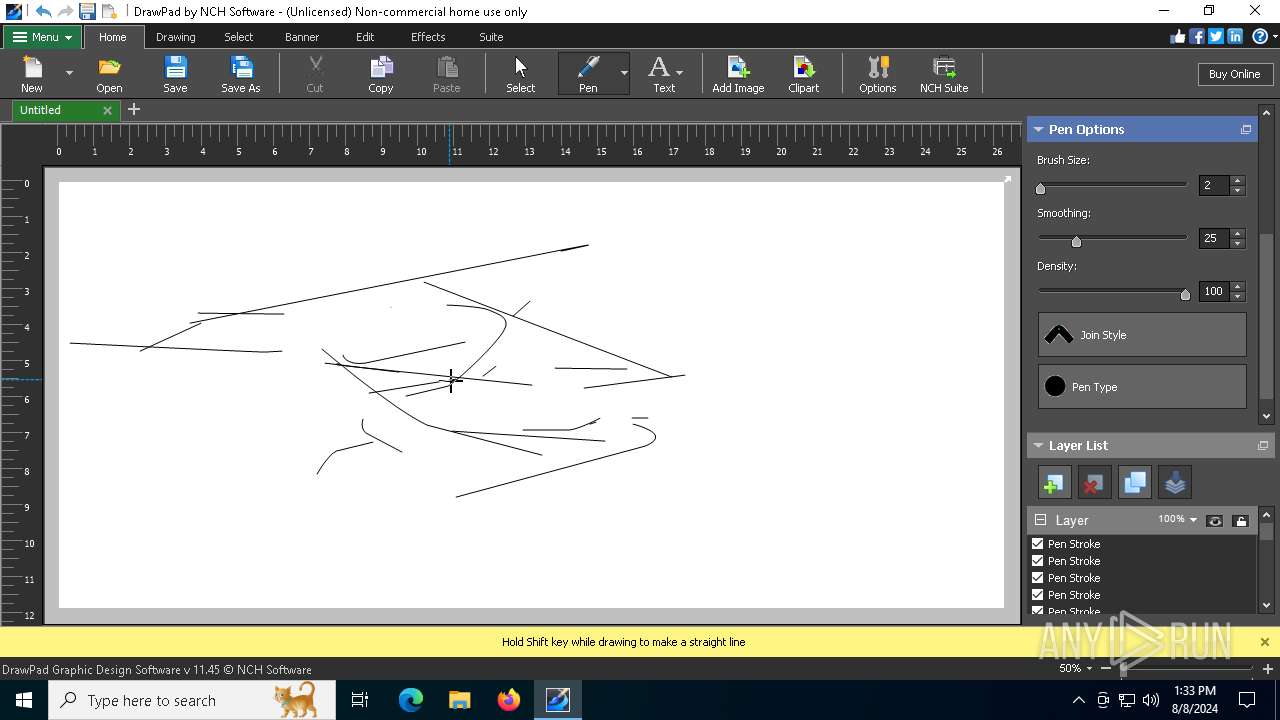The width and height of the screenshot is (1280, 720).
Task: Collapse the Layer List panel
Action: point(1038,445)
